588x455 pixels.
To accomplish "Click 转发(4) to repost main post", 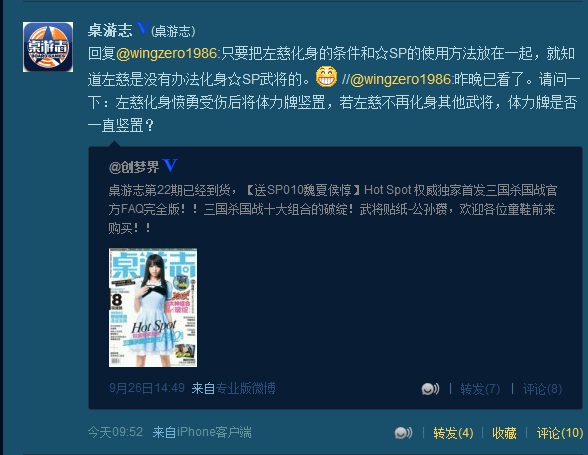I will 453,433.
